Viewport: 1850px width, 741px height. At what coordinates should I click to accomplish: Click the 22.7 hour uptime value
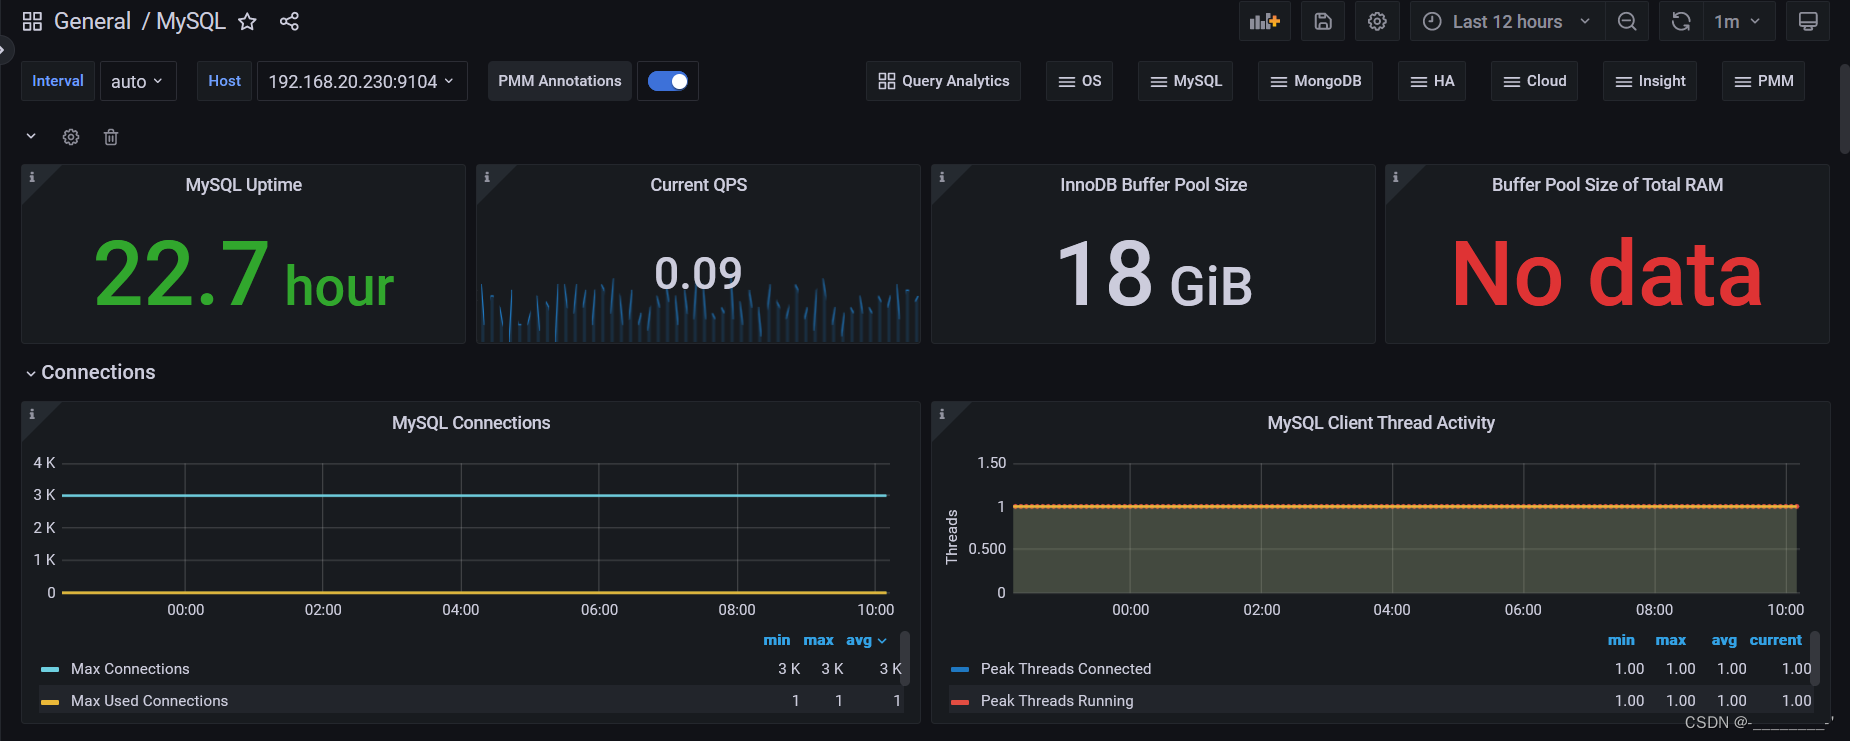tap(244, 275)
